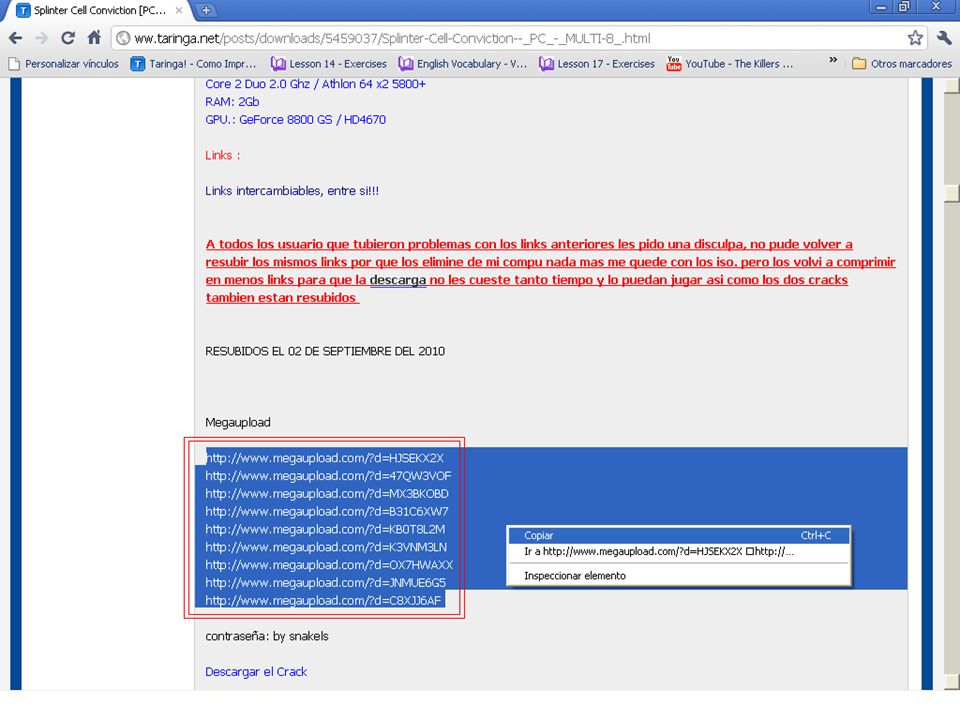Click the megaupload link ending C8XJJ6AF
960x720 pixels.
coord(323,601)
